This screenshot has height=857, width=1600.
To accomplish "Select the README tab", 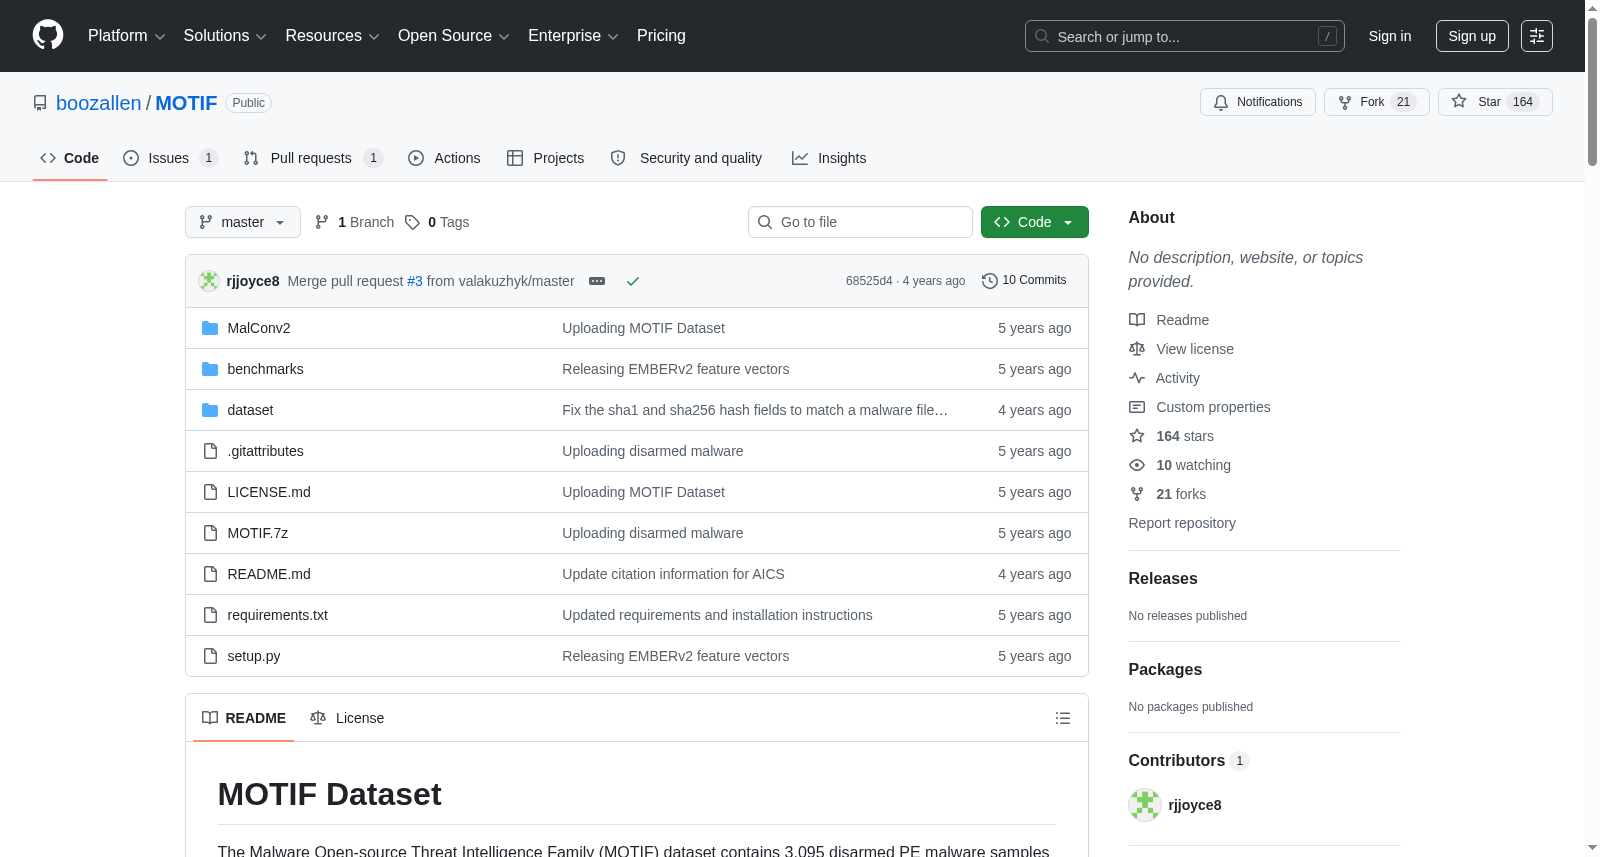I will point(244,718).
